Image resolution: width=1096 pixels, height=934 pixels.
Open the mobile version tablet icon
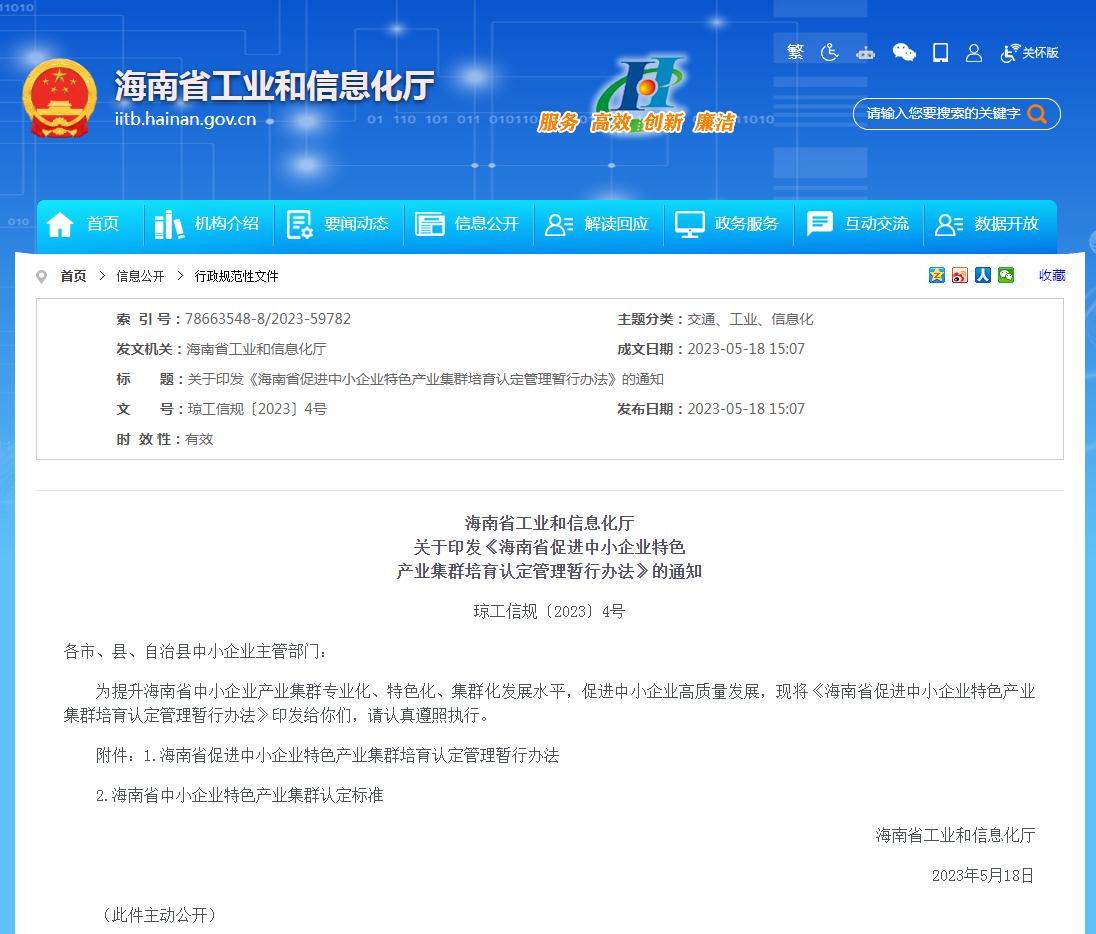click(940, 52)
